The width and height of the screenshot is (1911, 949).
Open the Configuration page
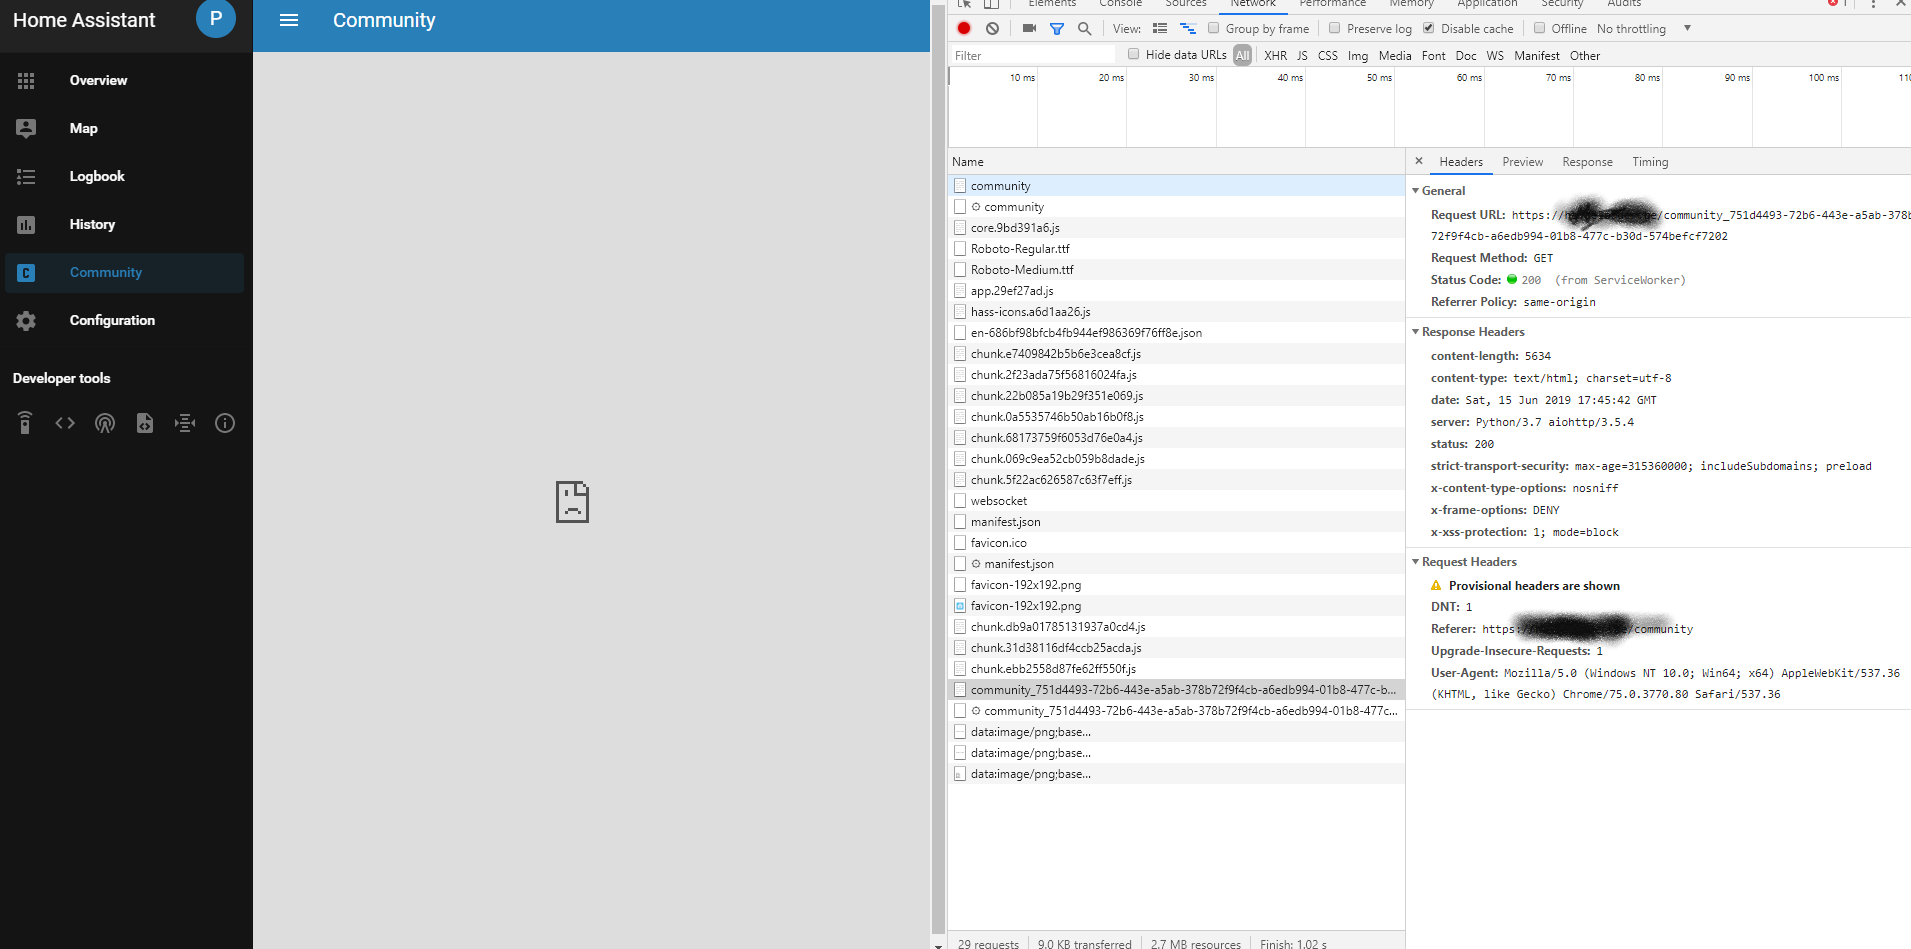[x=112, y=320]
